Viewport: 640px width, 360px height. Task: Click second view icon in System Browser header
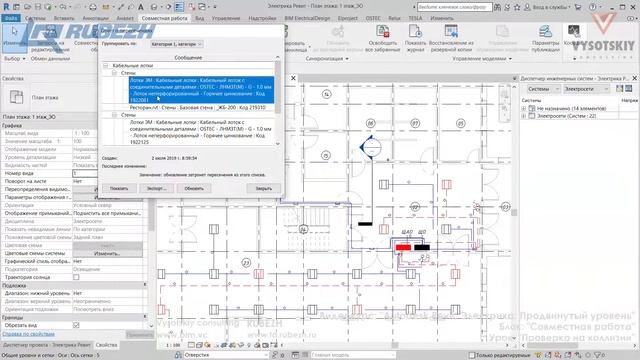click(629, 89)
